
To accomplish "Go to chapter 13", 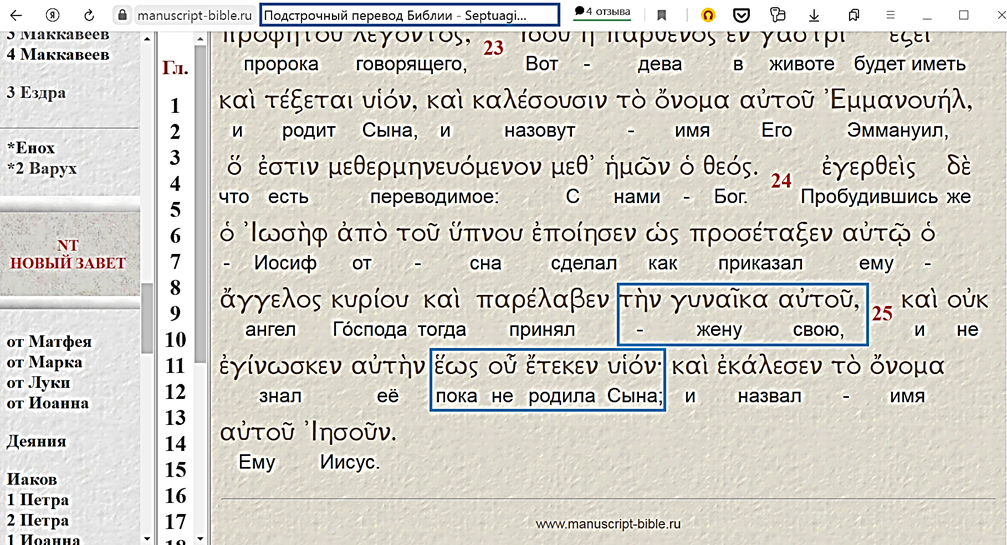I will coord(175,418).
